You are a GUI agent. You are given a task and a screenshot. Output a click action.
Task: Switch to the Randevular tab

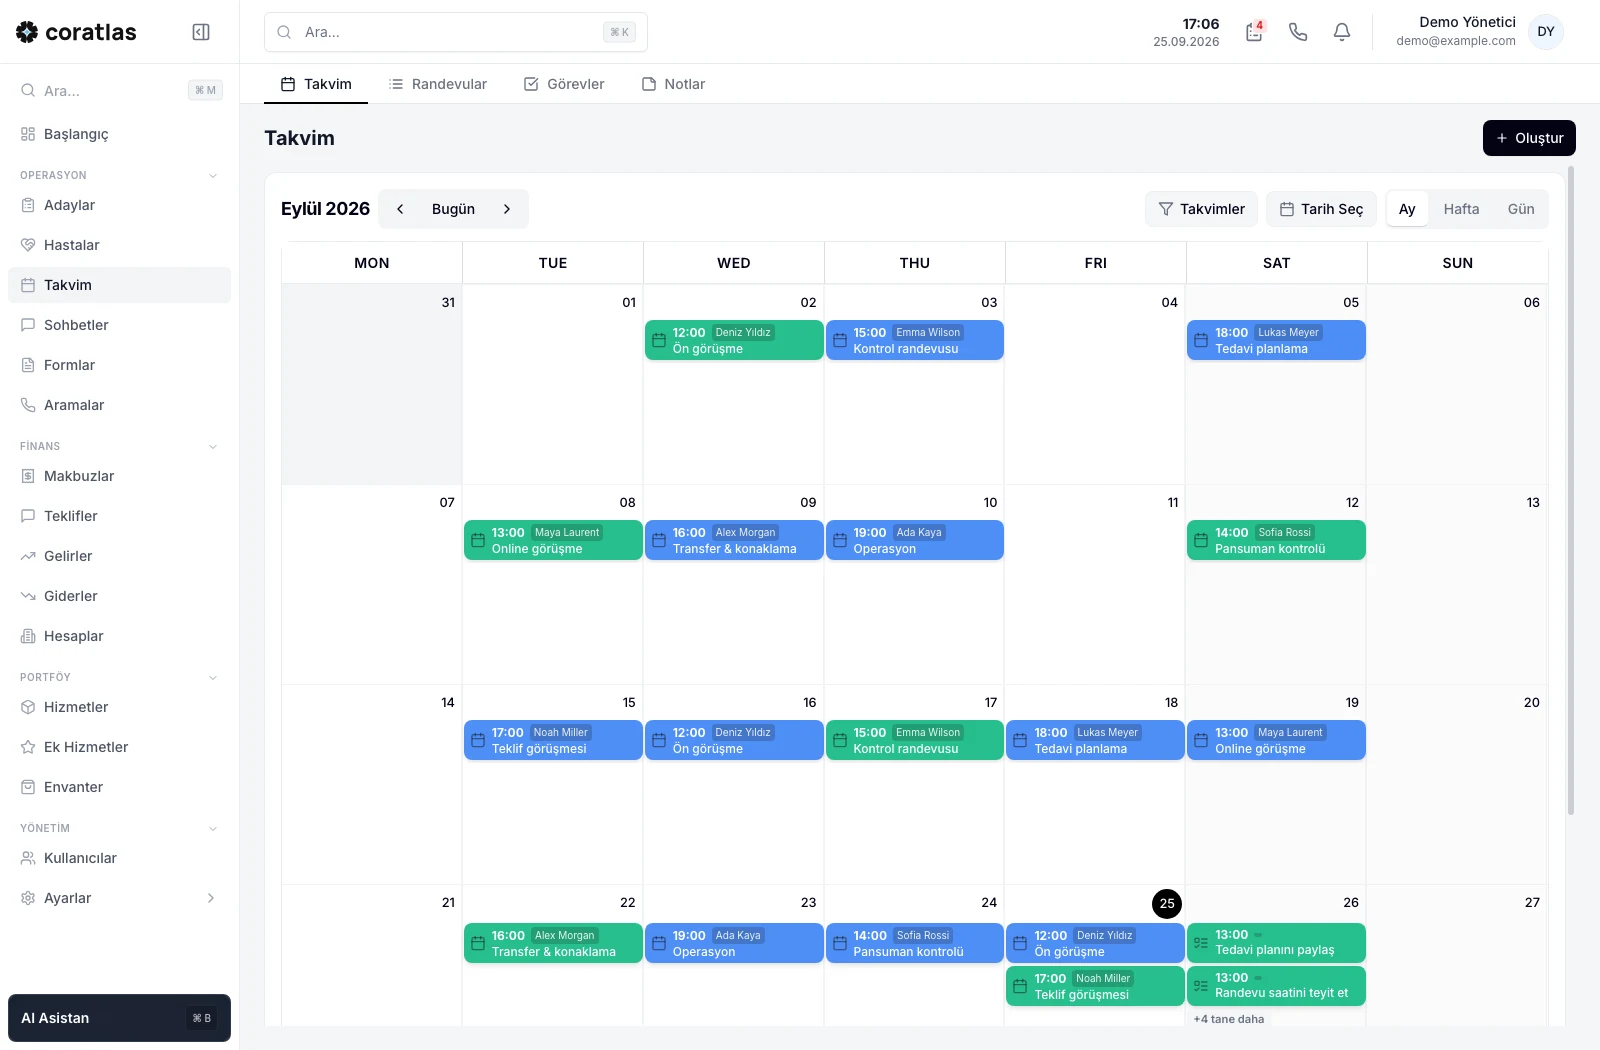438,84
